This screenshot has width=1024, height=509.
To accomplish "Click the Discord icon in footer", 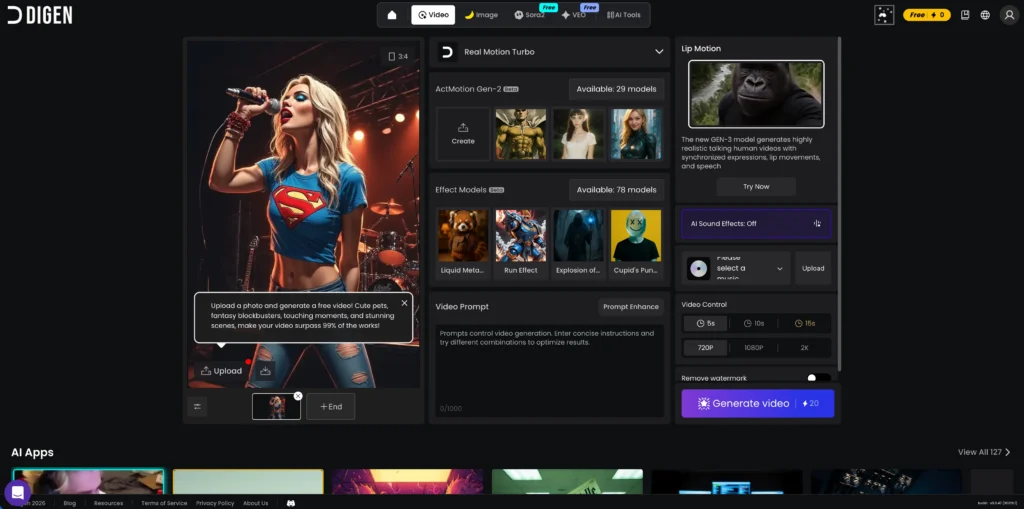I will click(291, 503).
